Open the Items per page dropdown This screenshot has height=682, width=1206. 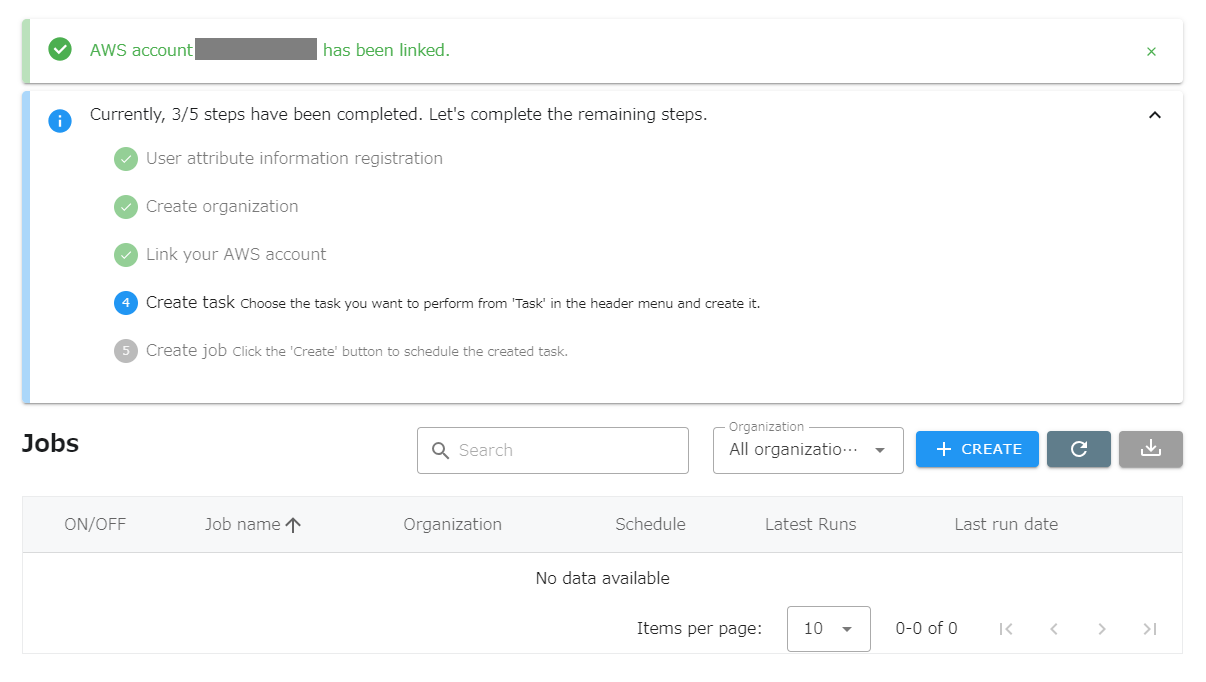click(x=829, y=629)
